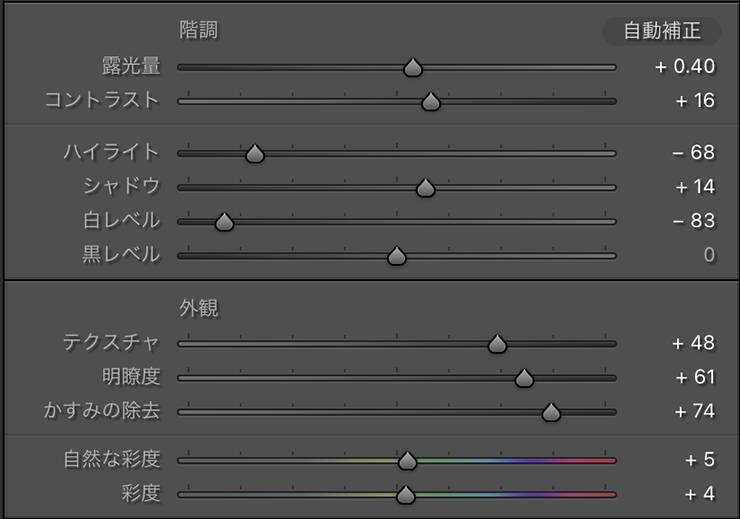Click the テクスチャ texture slider handle
The height and width of the screenshot is (519, 740).
[x=497, y=344]
